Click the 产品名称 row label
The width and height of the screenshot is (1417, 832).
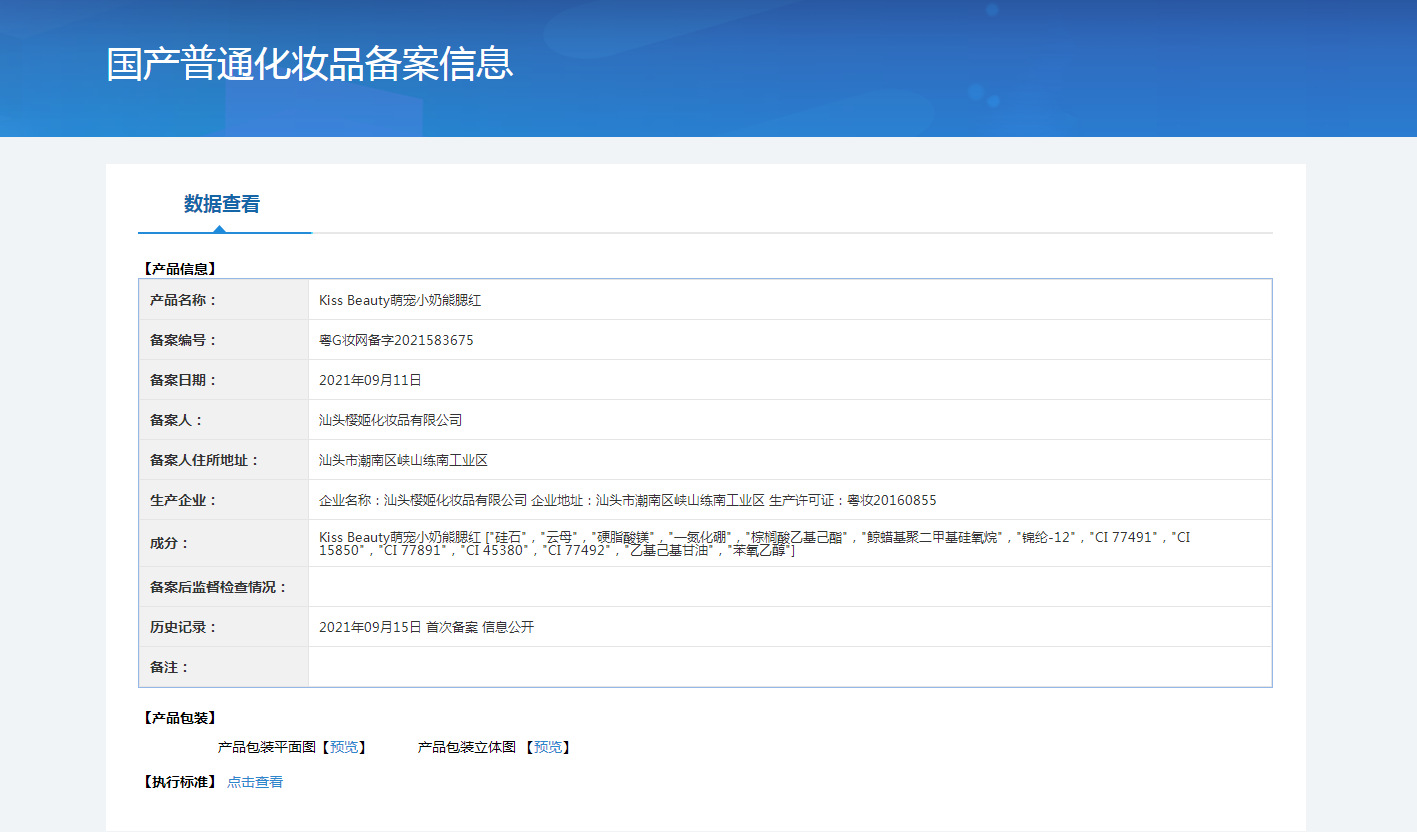tap(183, 300)
